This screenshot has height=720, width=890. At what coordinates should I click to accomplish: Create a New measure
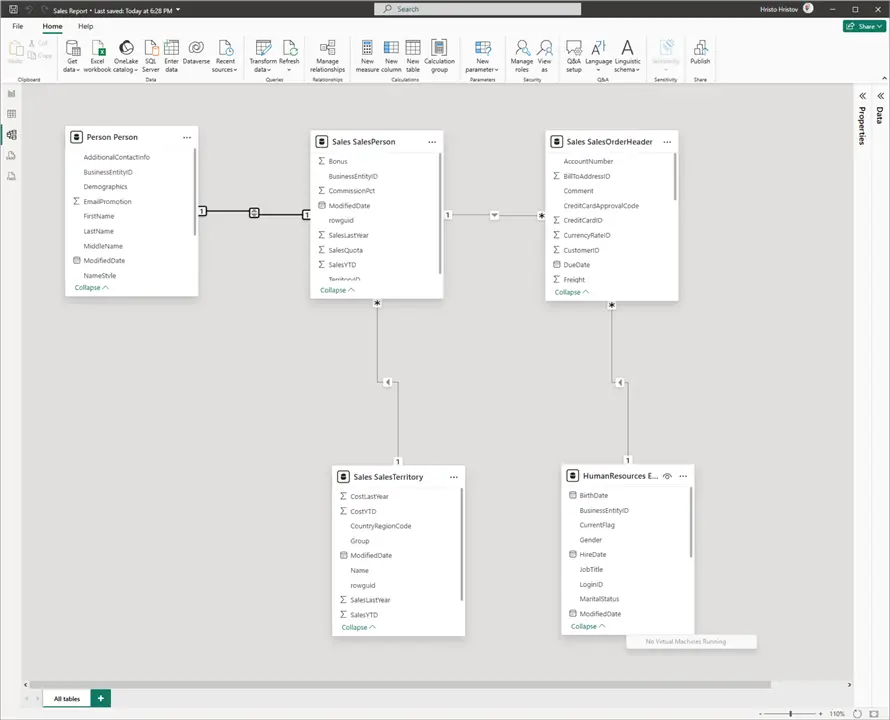tap(367, 56)
